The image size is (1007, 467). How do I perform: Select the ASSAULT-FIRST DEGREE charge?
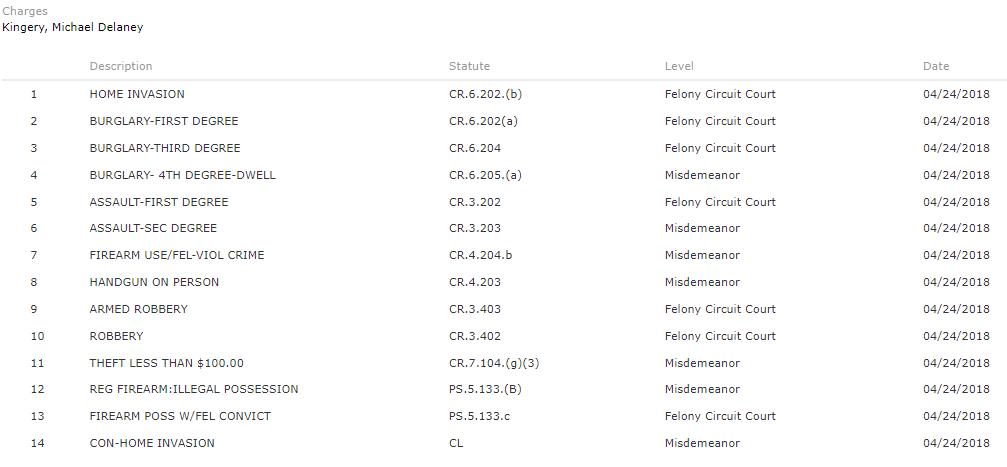pyautogui.click(x=159, y=202)
